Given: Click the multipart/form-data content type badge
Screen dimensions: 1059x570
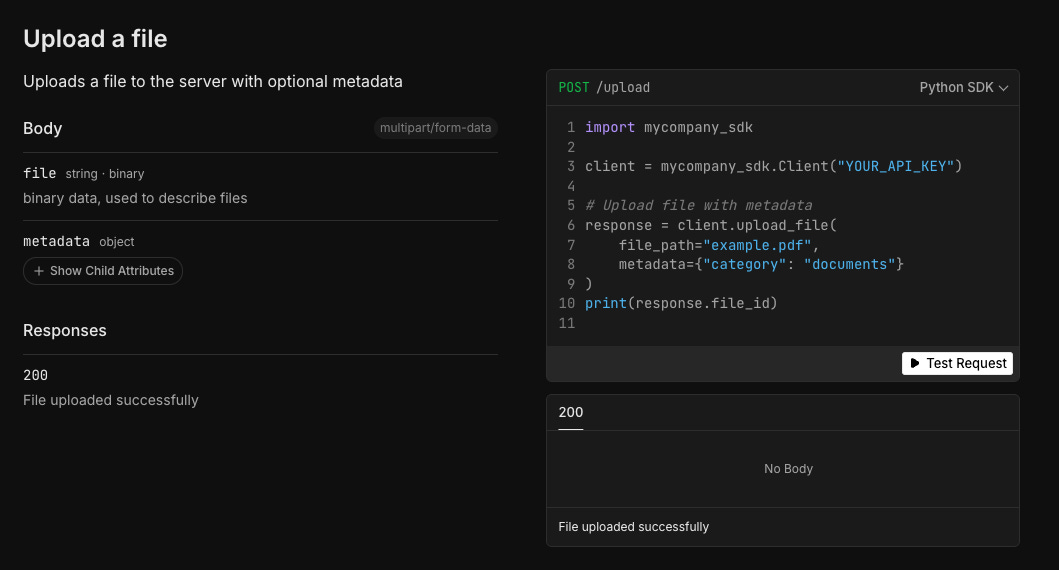Looking at the screenshot, I should pyautogui.click(x=436, y=128).
